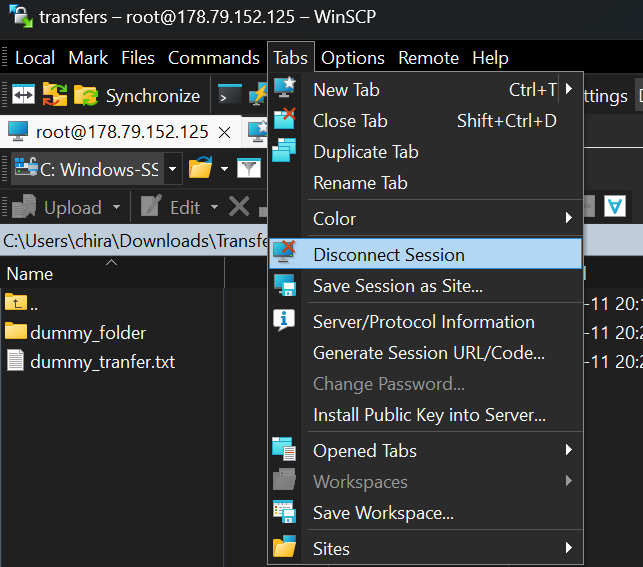Screen dimensions: 643x567
Task: Click the Compare Directories toolbar icon
Action: 22,96
